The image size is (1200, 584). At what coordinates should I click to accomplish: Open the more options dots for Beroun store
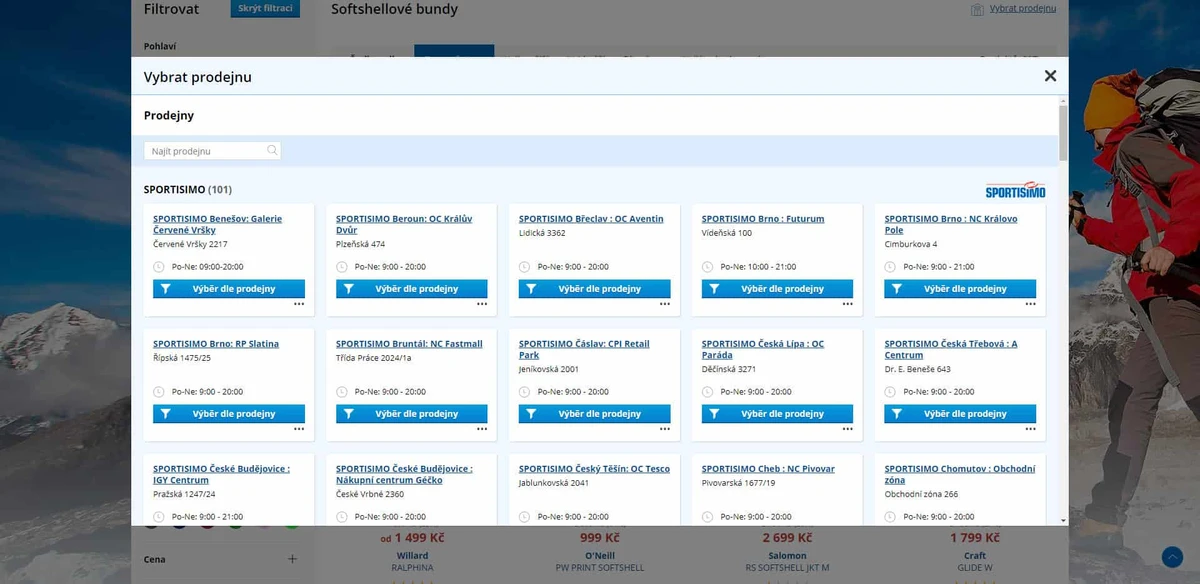482,304
